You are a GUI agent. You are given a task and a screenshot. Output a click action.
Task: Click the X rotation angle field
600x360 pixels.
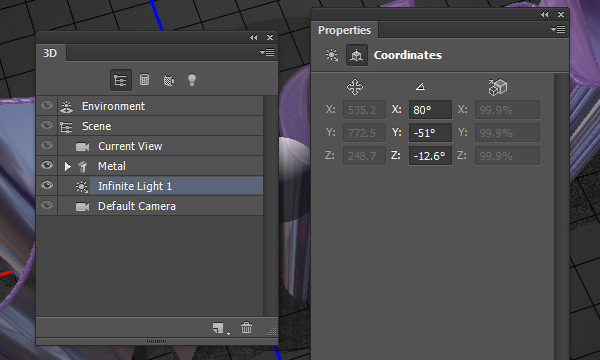430,110
